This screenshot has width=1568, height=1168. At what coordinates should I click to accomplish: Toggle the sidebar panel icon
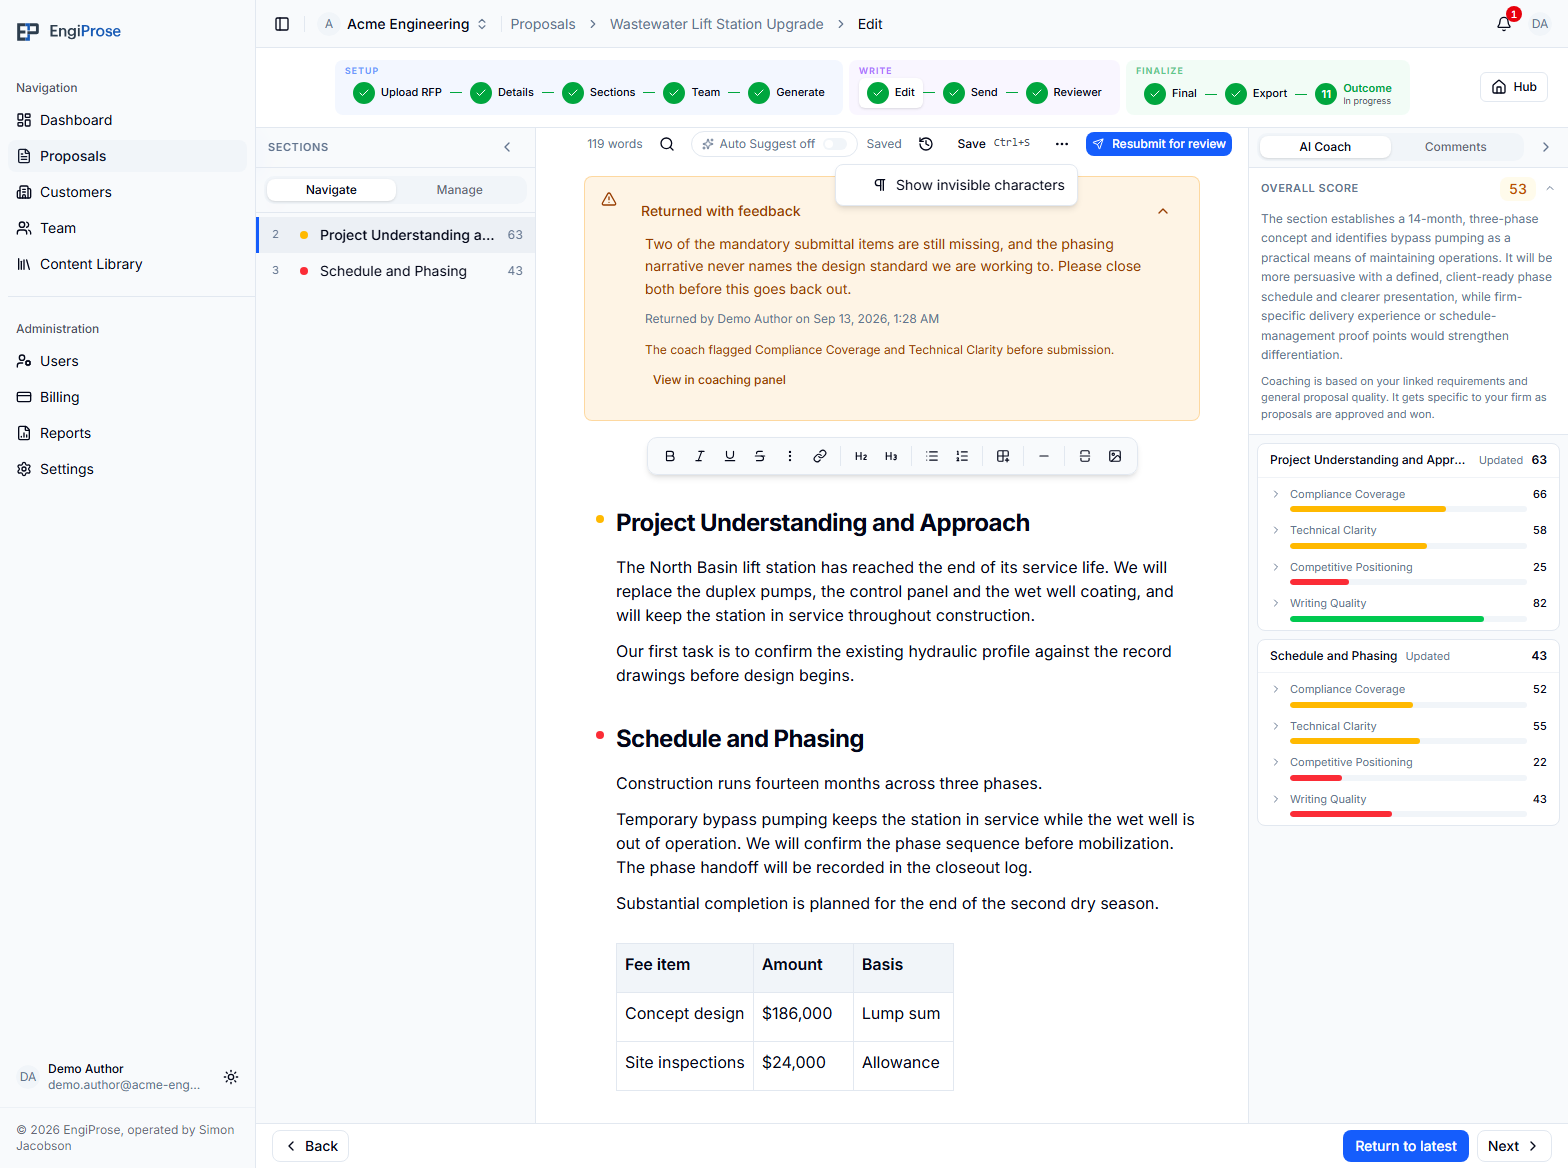click(282, 24)
